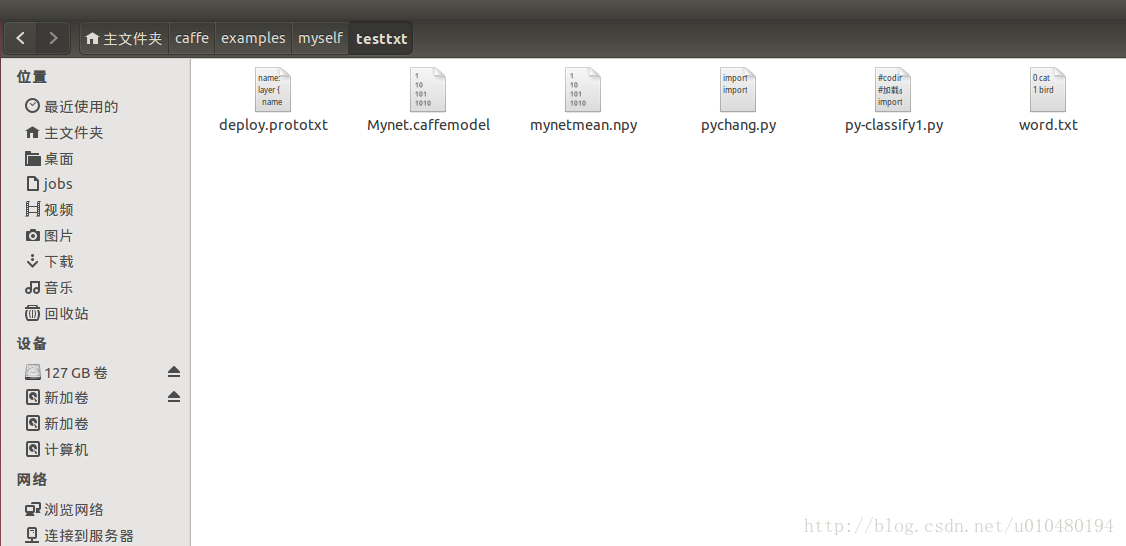The width and height of the screenshot is (1126, 546).
Task: Select the py-classify1.py script icon
Action: [x=893, y=90]
